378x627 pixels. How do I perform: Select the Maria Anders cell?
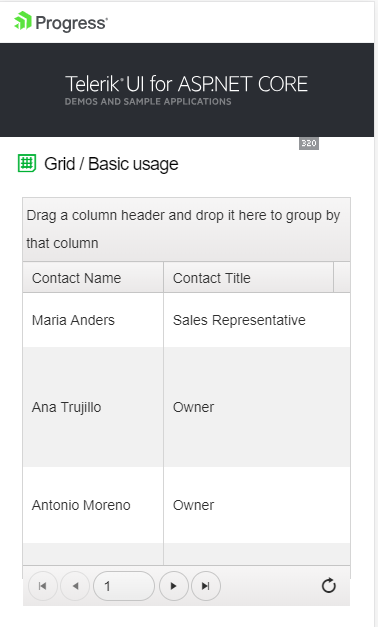(93, 320)
